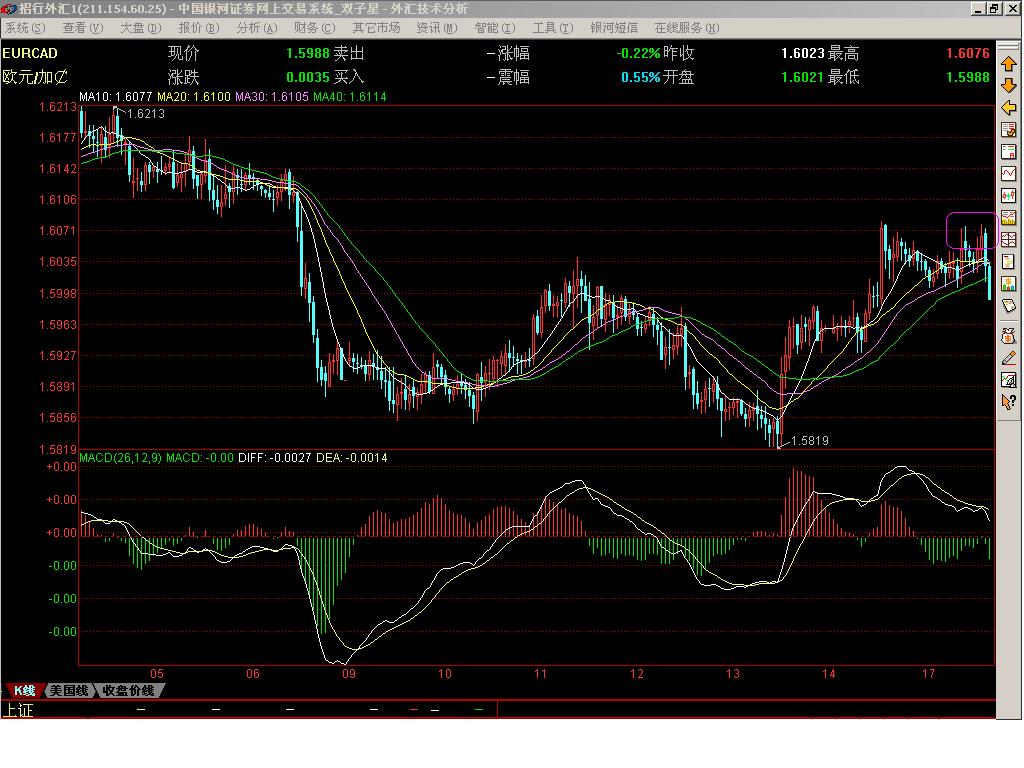Open the 其它市场 menu
The image size is (1024, 768).
coord(376,28)
